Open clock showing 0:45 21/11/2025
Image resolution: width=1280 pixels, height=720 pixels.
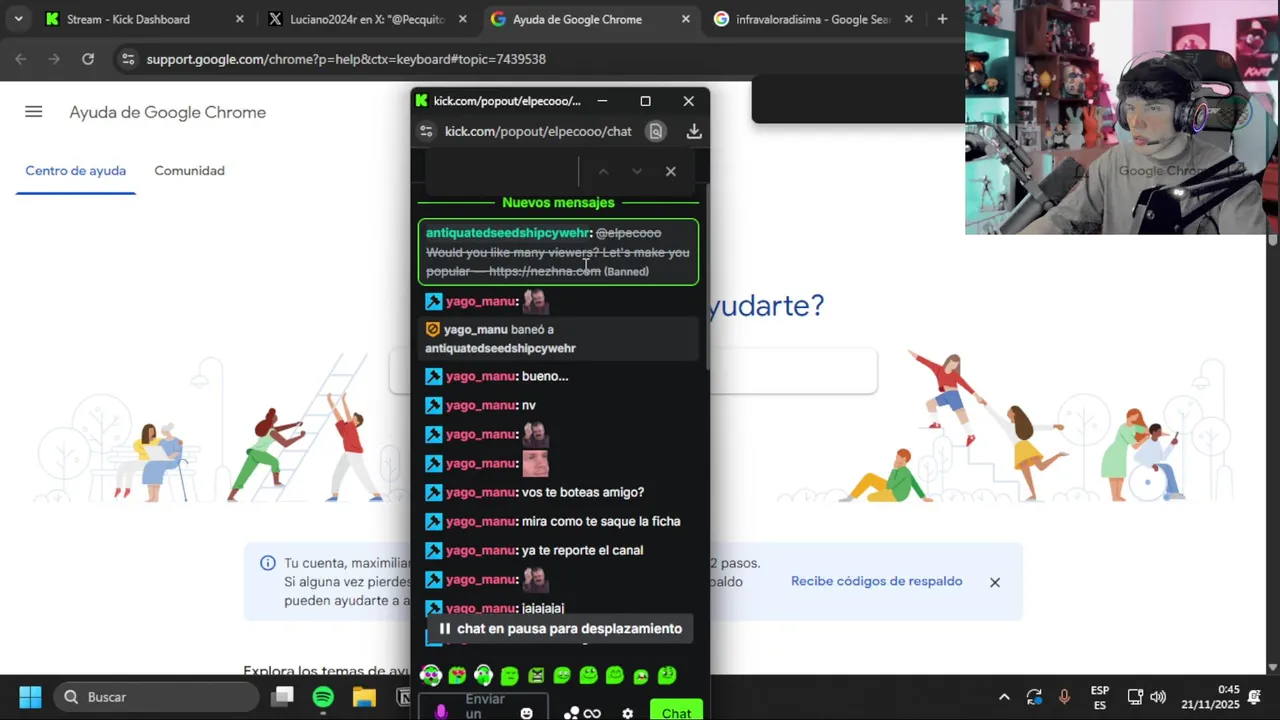coord(1210,697)
